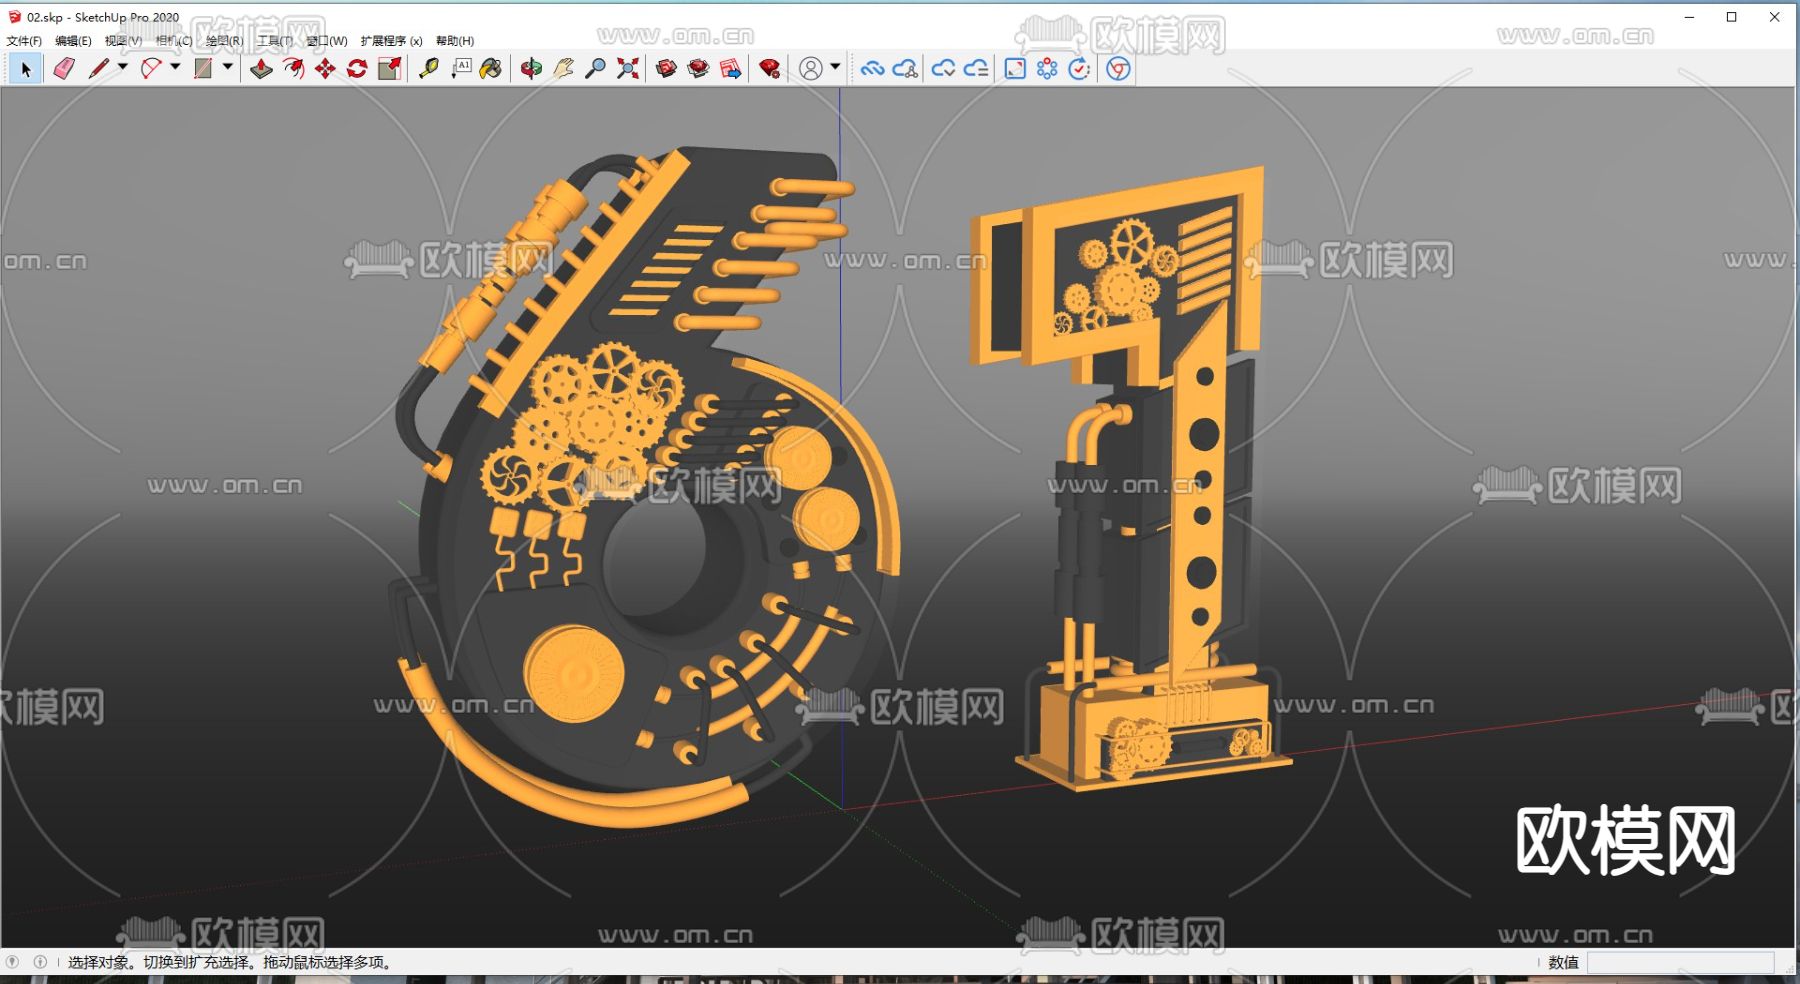Screen dimensions: 1800x984
Task: Maximize the SketchUp window
Action: [1732, 17]
